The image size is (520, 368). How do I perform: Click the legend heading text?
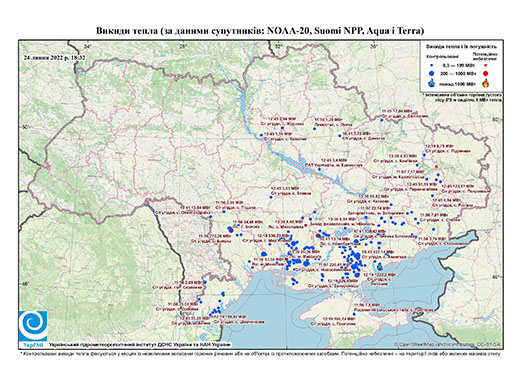pyautogui.click(x=462, y=46)
